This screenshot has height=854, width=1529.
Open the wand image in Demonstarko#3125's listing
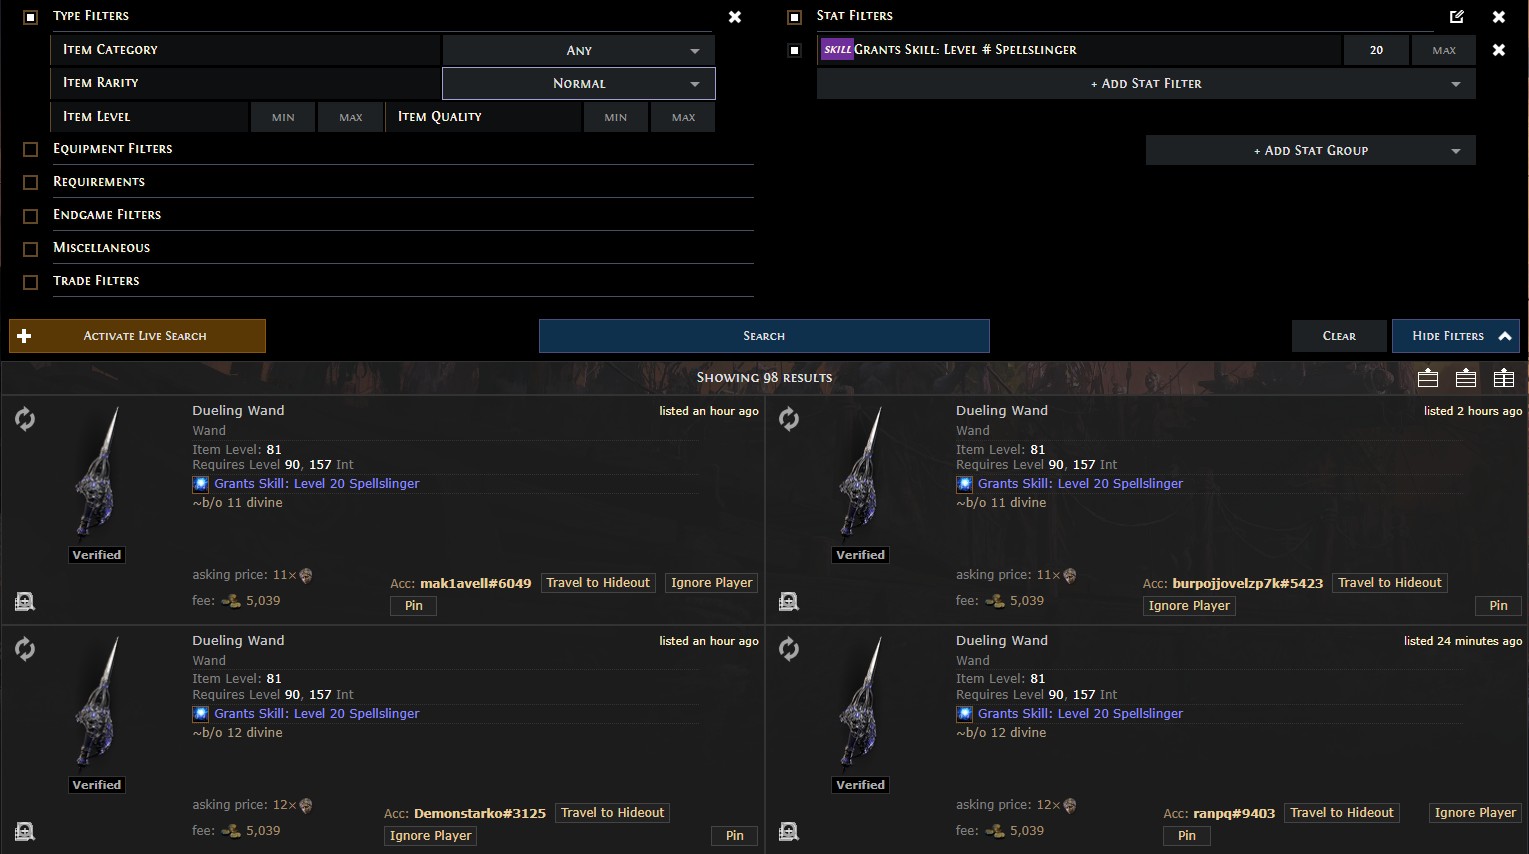point(97,704)
